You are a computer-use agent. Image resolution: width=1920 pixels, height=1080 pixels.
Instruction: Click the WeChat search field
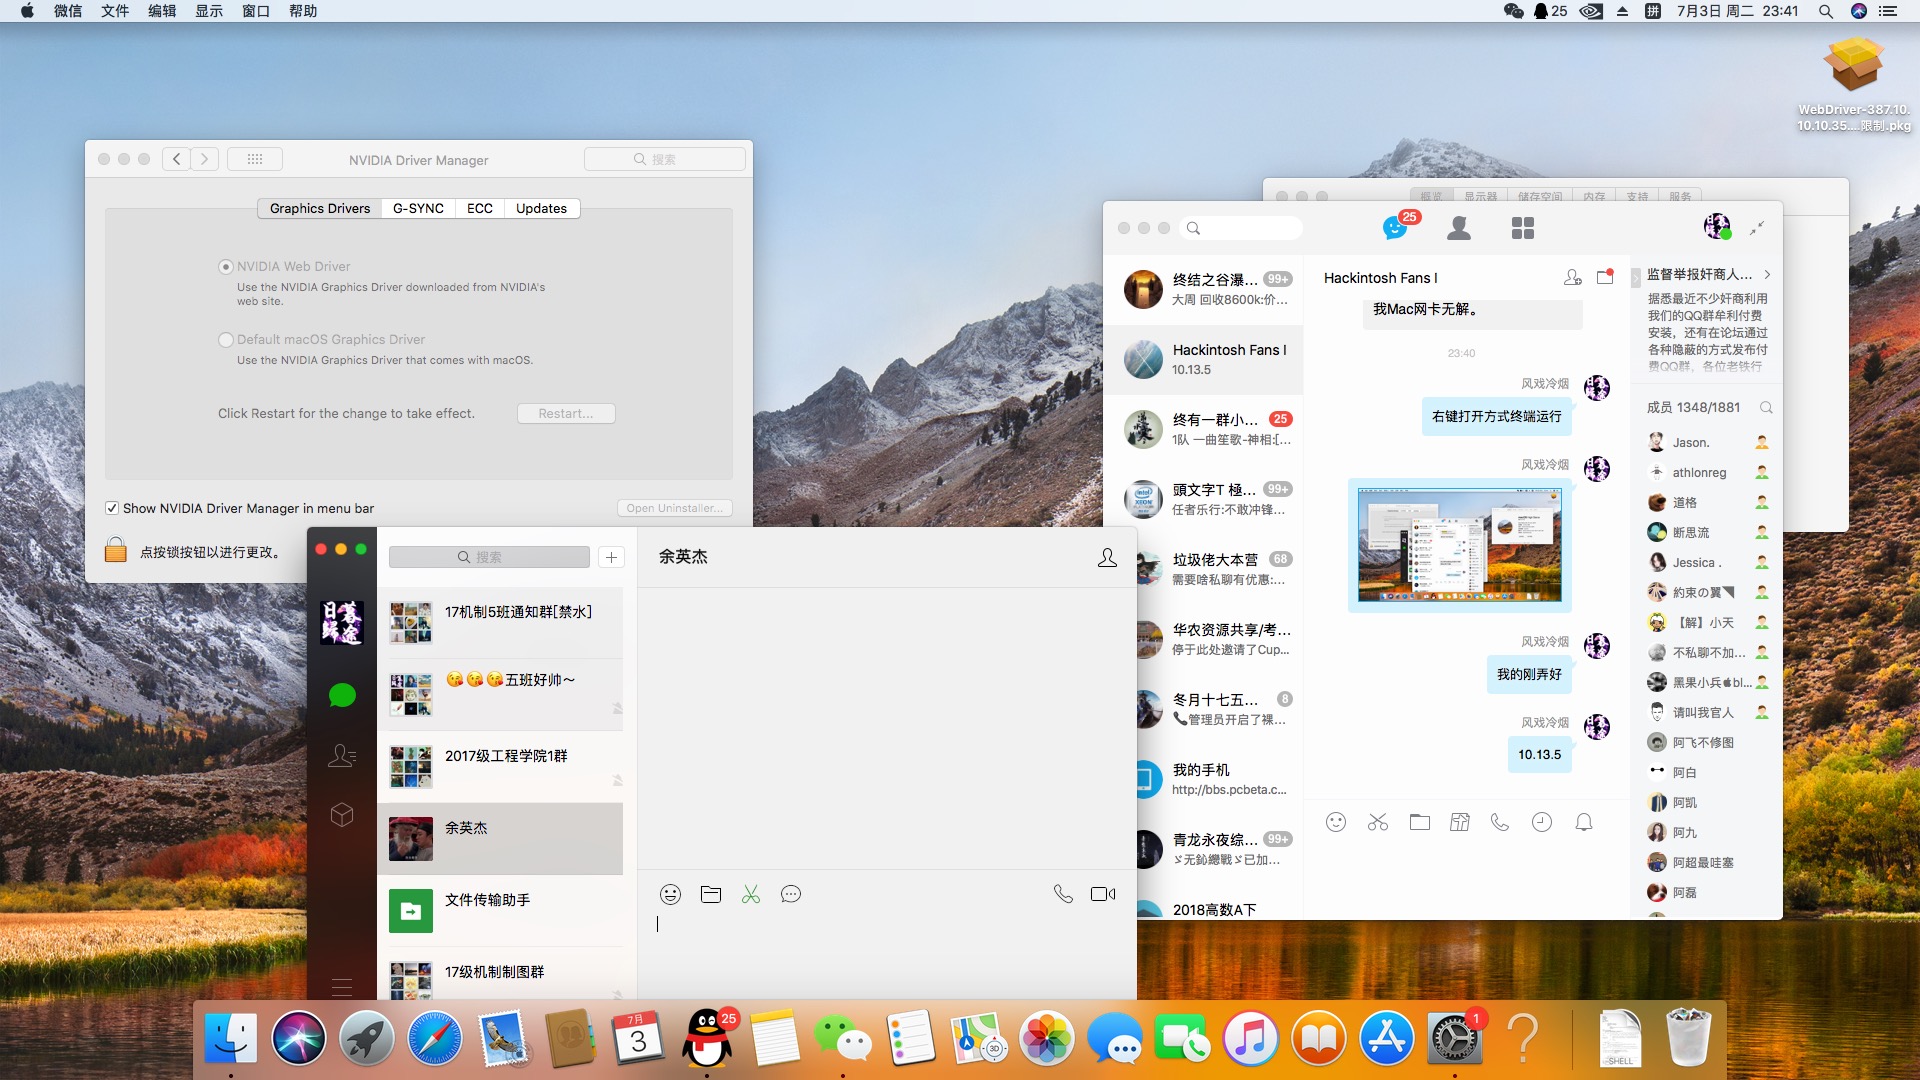point(489,557)
